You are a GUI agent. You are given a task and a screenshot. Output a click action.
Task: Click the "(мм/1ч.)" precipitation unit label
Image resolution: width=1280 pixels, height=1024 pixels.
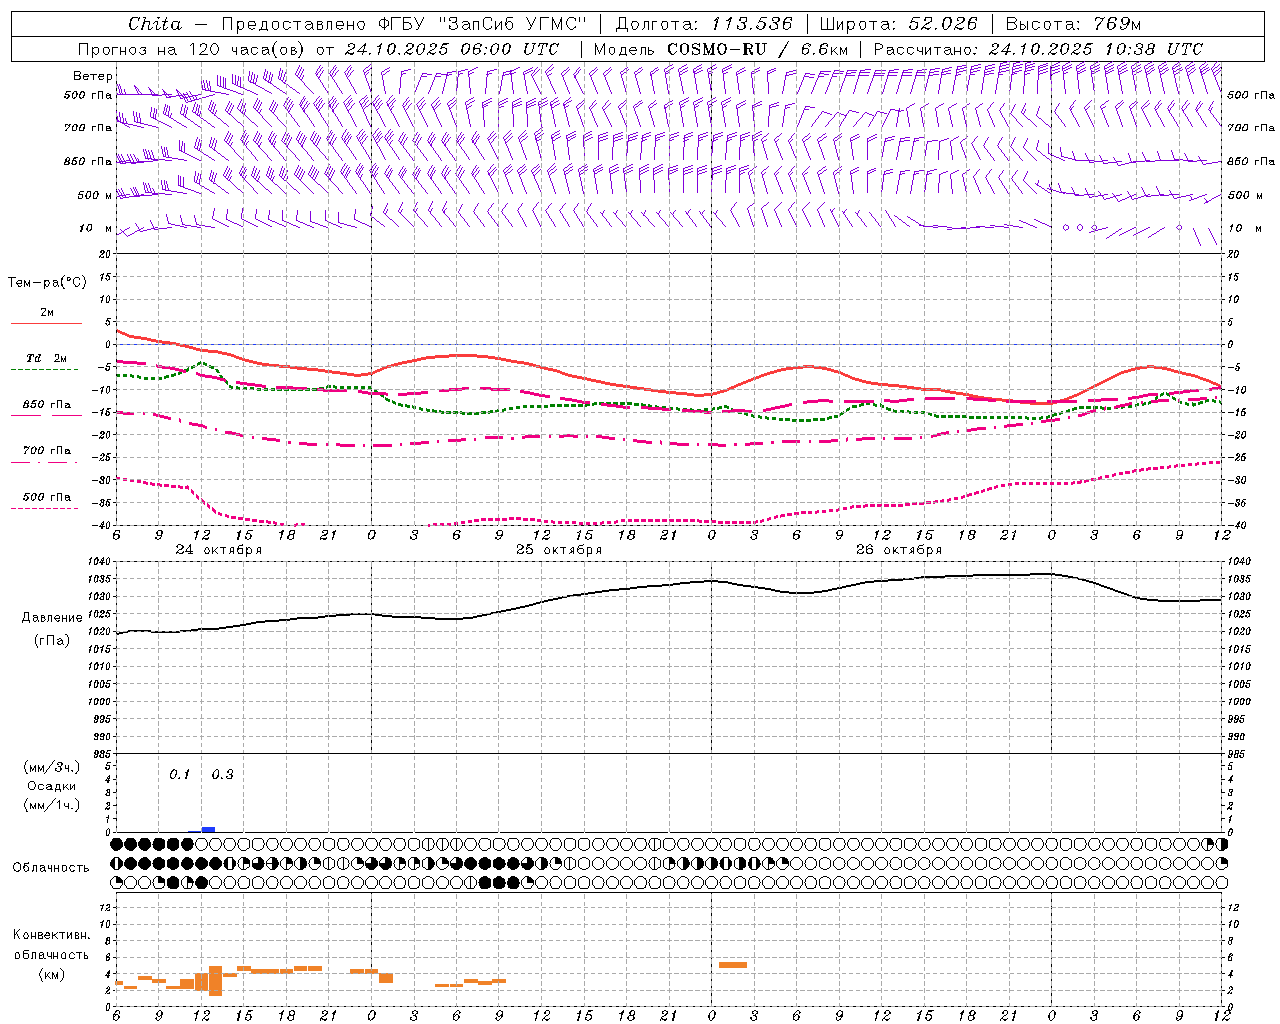(x=52, y=805)
